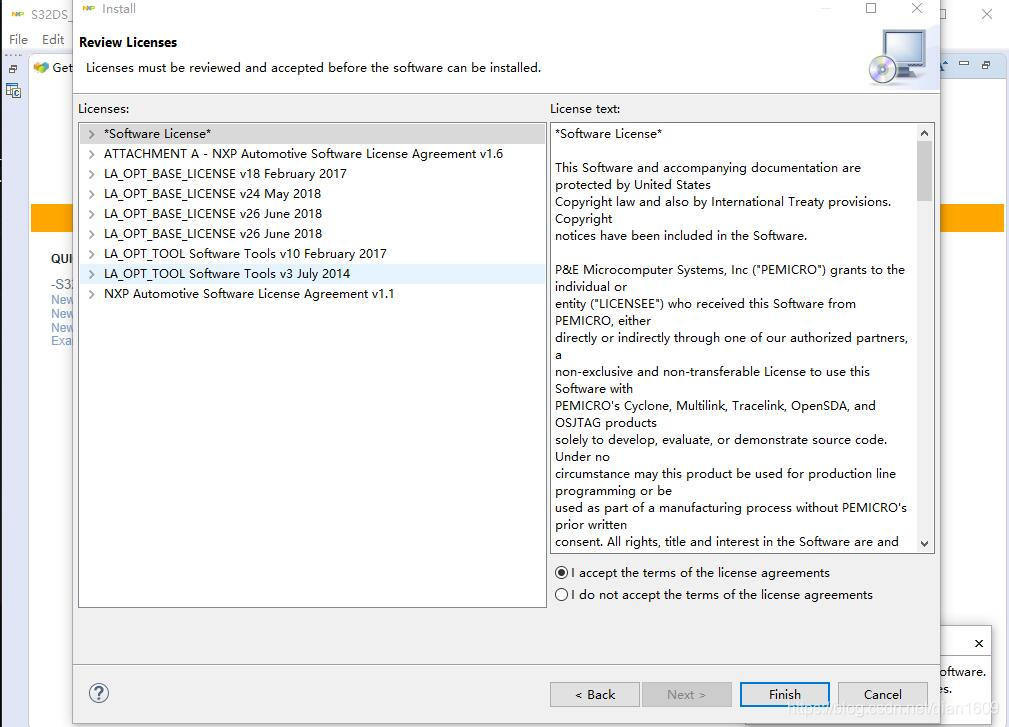The width and height of the screenshot is (1009, 727).
Task: Expand LA_OPT_BASE_LICENSE v18 February 2017 node
Action: click(x=91, y=174)
